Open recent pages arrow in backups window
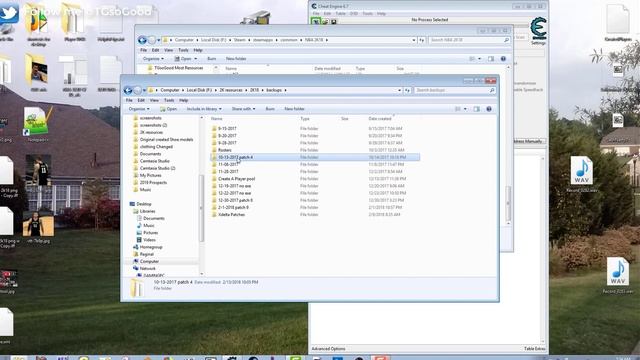The height and width of the screenshot is (360, 640). coord(144,90)
